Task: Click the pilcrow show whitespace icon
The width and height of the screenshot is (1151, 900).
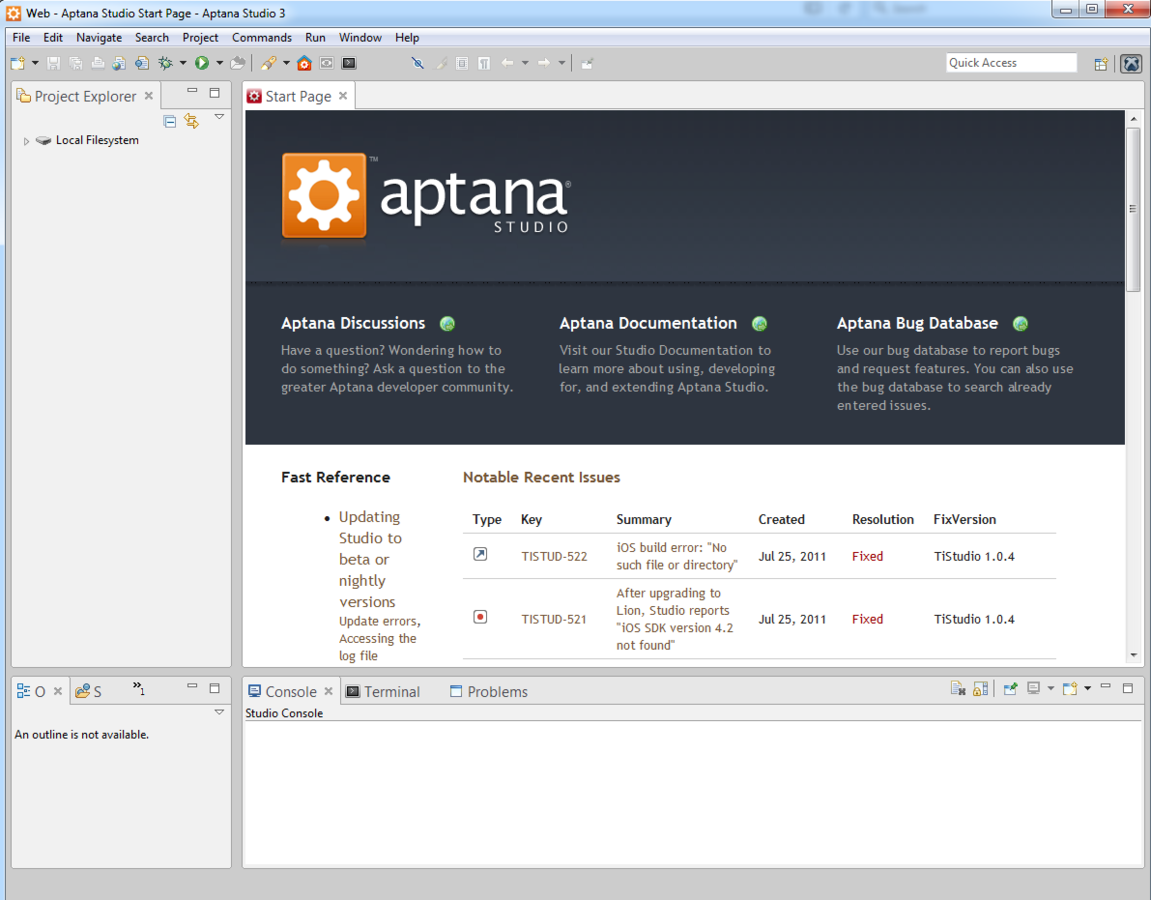Action: point(484,63)
